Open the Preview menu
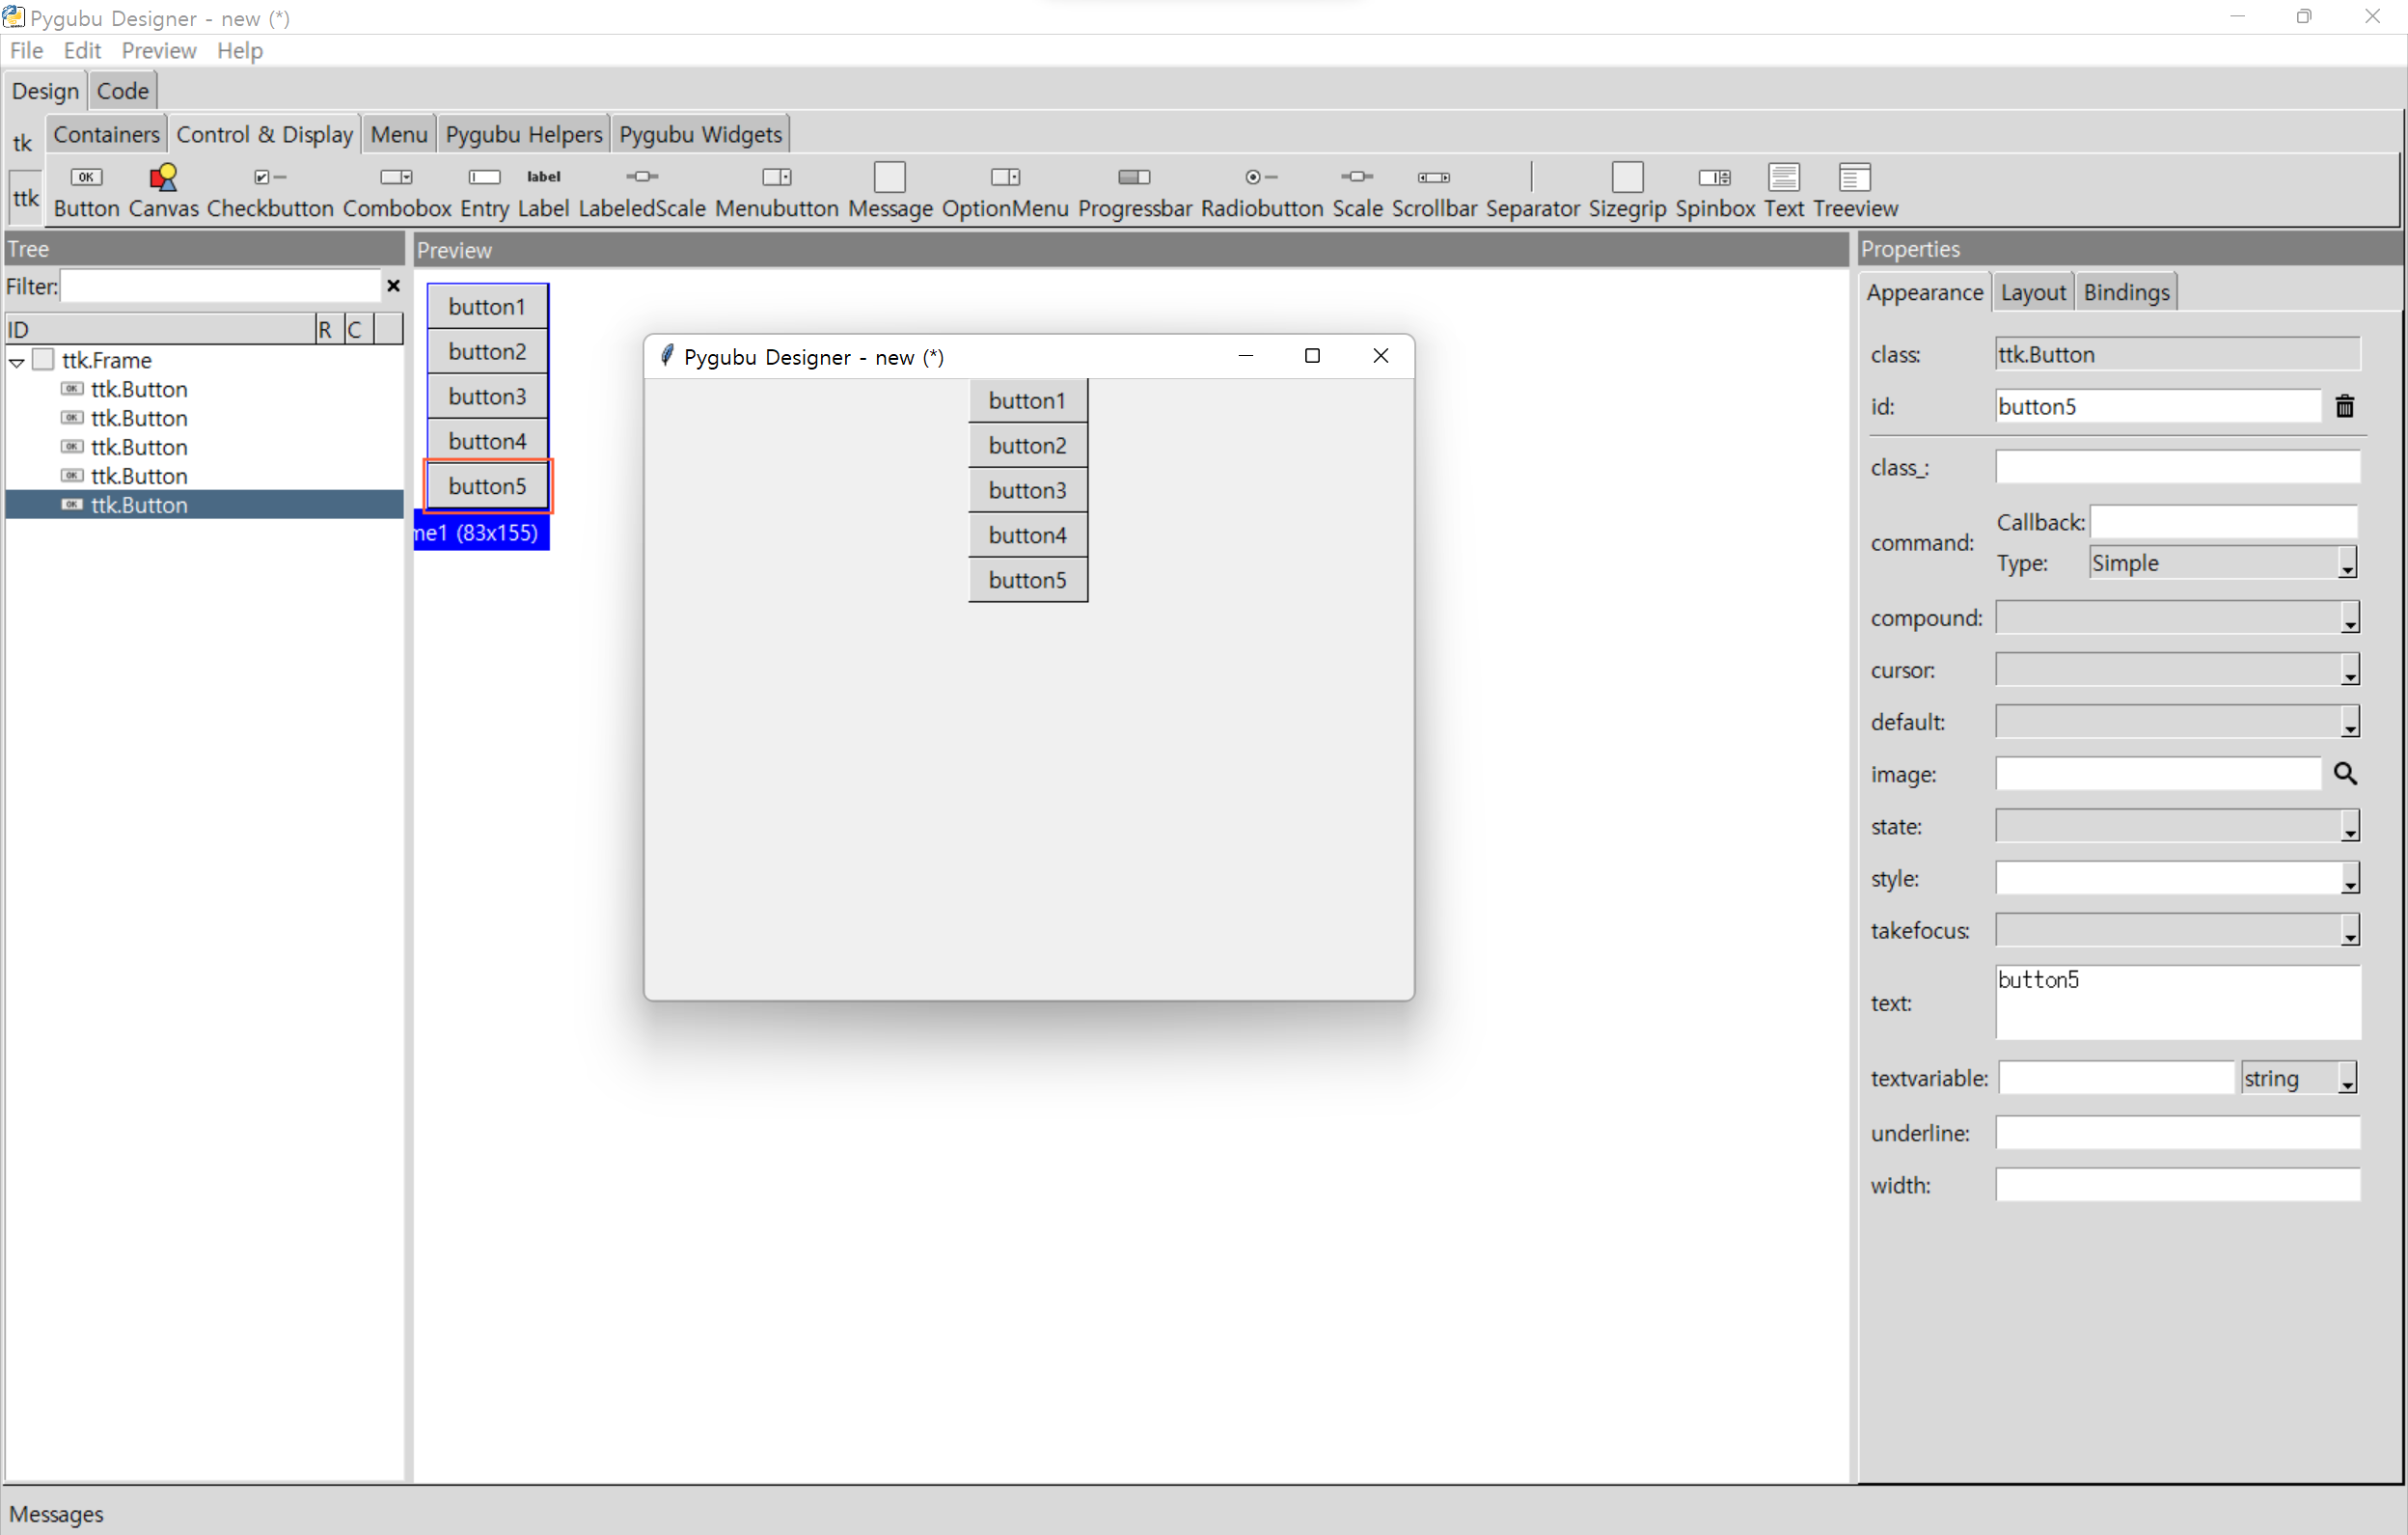This screenshot has height=1535, width=2408. click(x=158, y=50)
